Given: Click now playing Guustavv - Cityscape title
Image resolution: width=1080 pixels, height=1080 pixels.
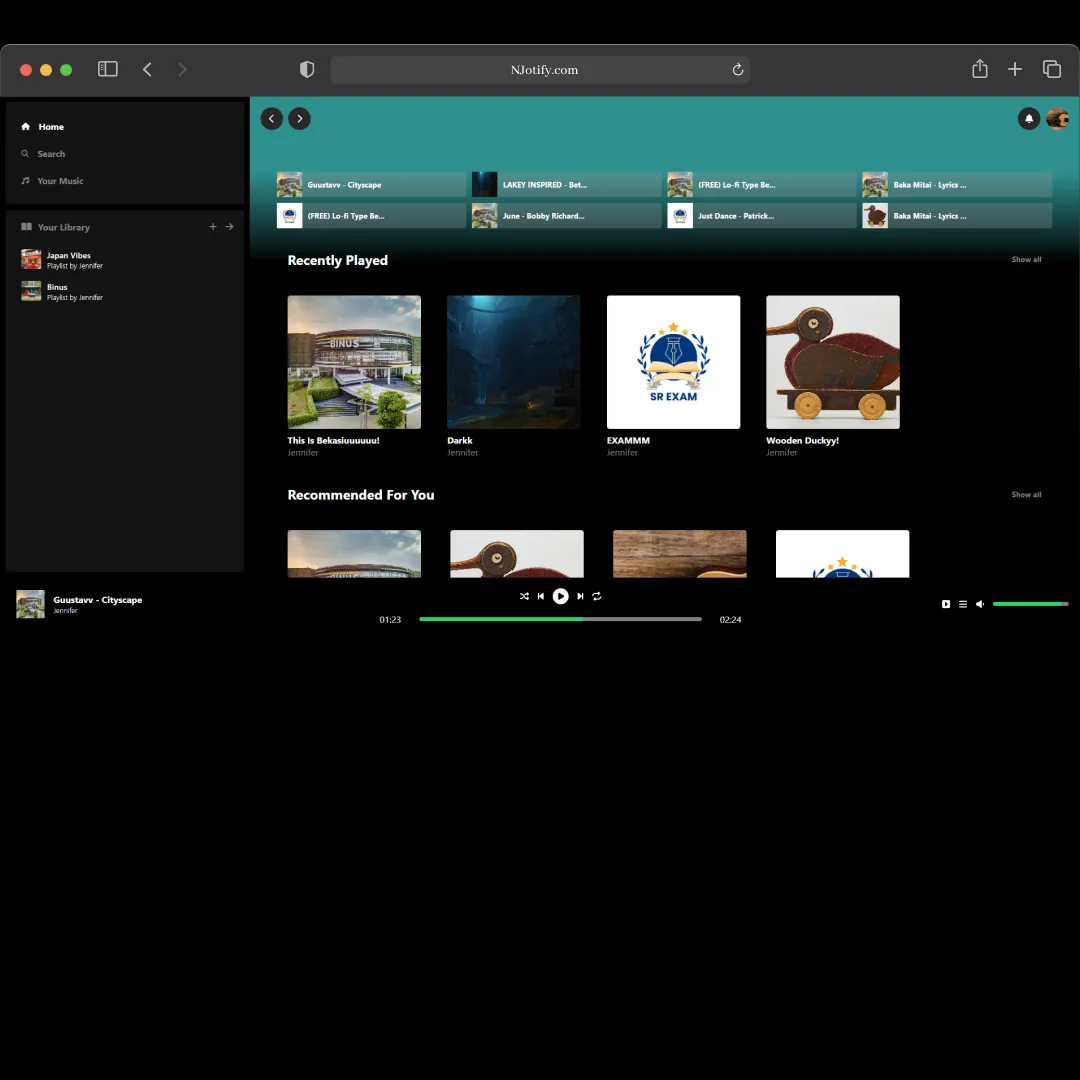Looking at the screenshot, I should (97, 600).
